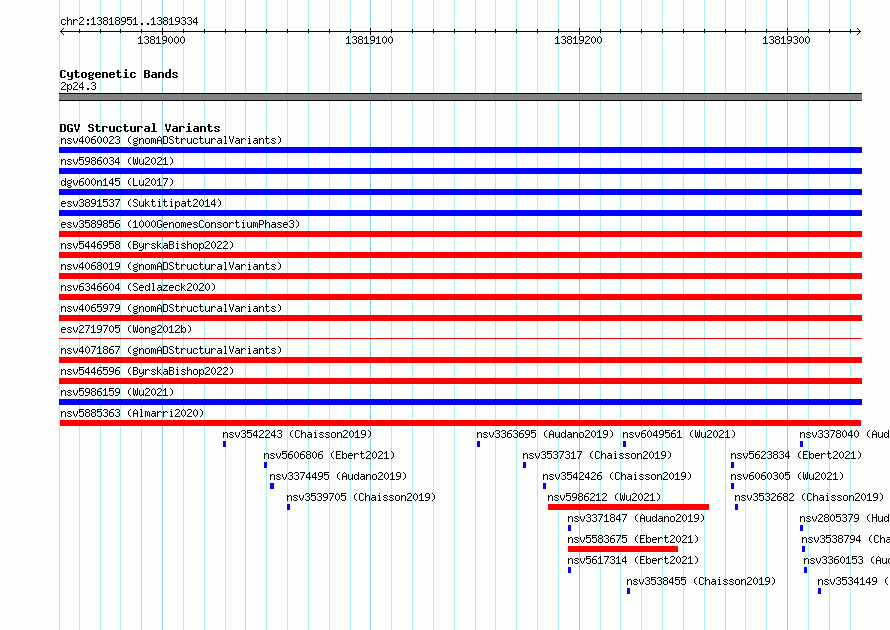The image size is (890, 630).
Task: Open nsv3532682 (Chaisson2019) variant
Action: click(x=809, y=497)
